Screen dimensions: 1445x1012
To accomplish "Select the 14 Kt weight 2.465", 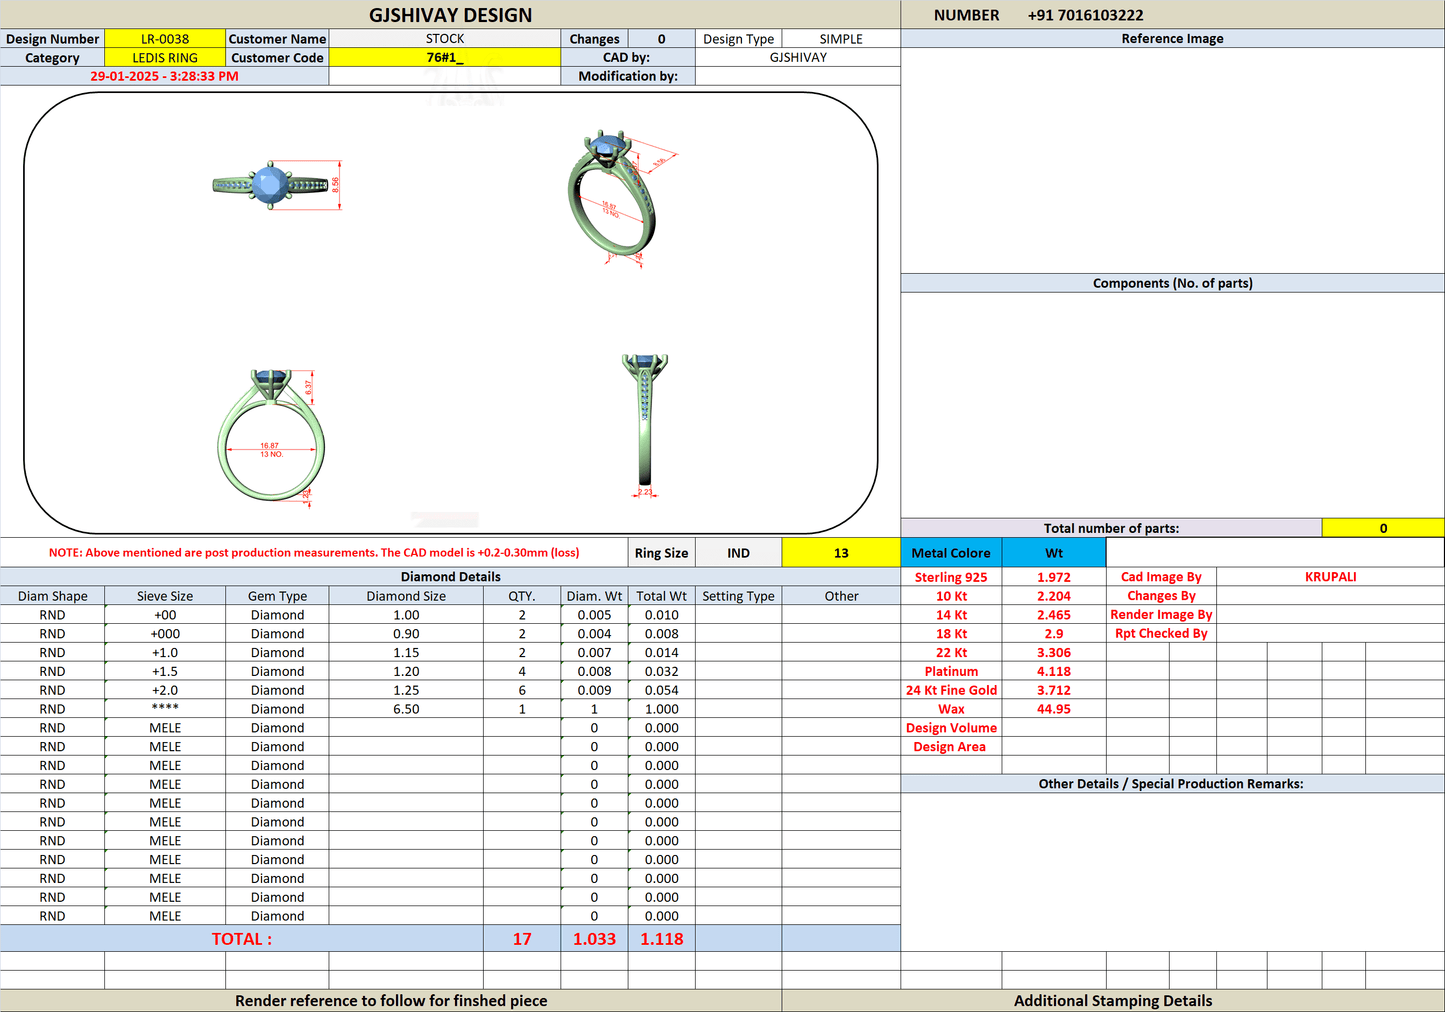I will tap(1054, 615).
